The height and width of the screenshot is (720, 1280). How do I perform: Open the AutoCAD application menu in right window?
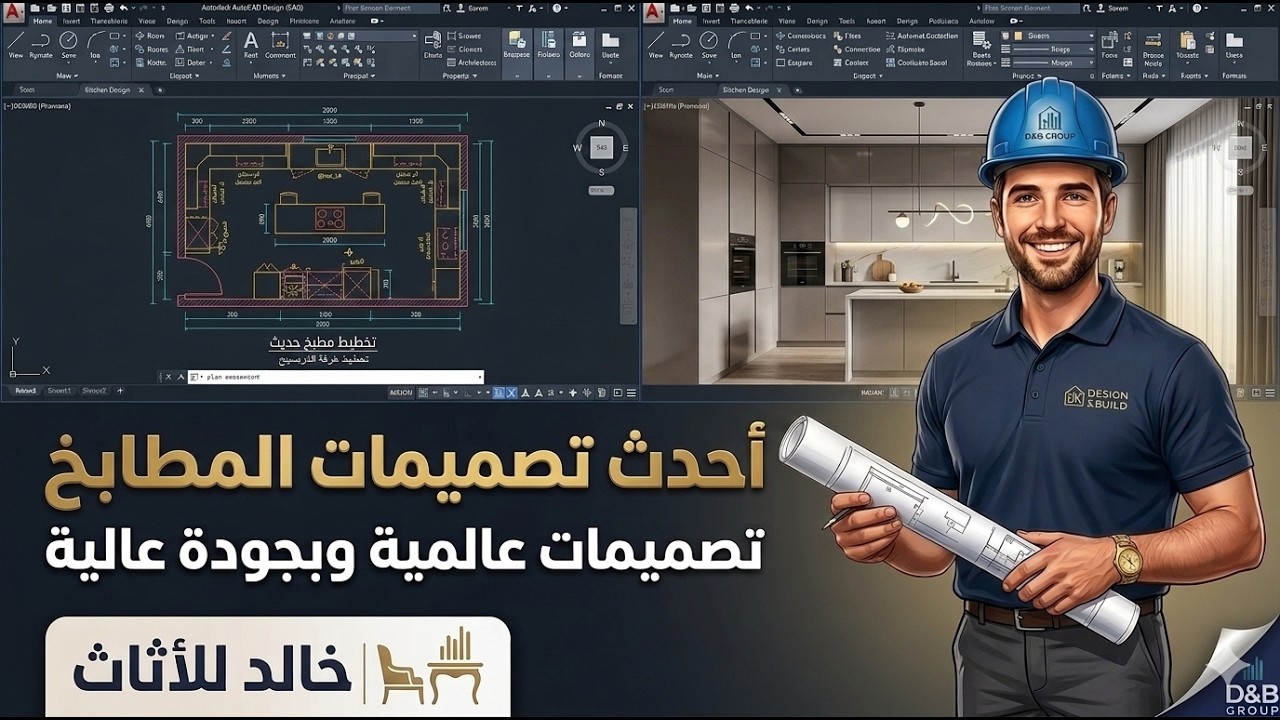point(653,11)
